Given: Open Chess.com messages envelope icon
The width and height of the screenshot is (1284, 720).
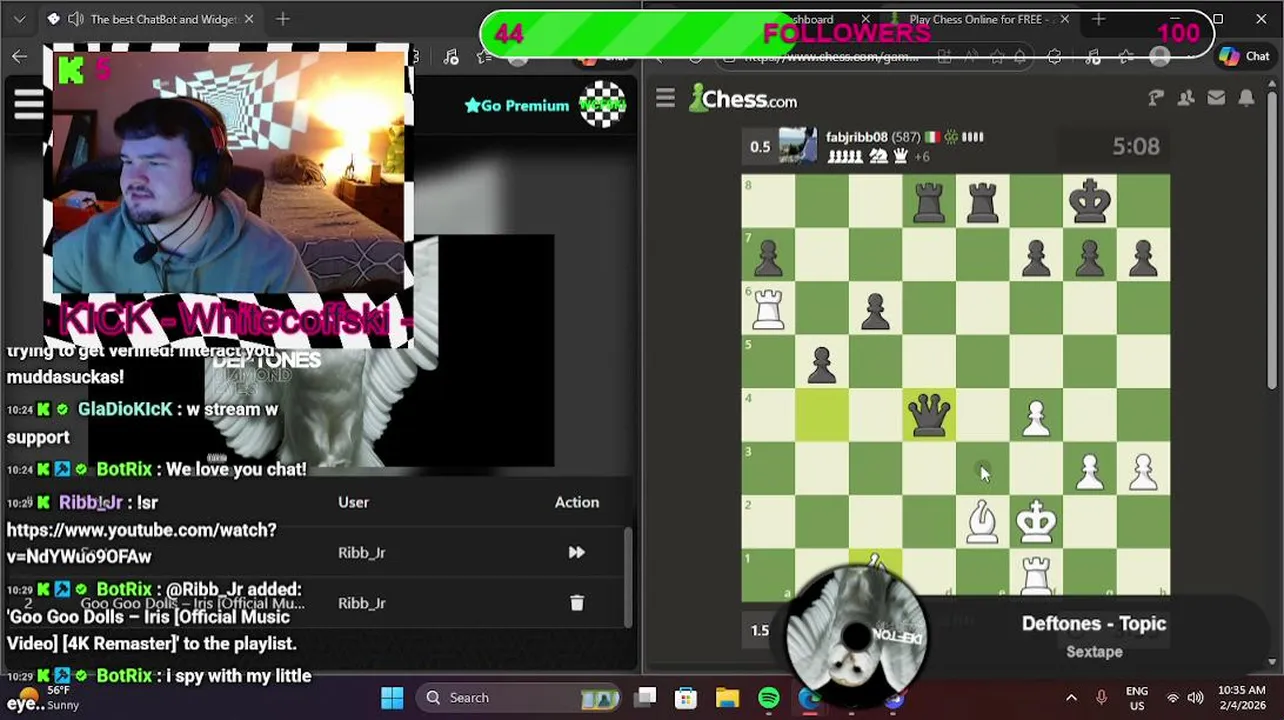Looking at the screenshot, I should click(x=1216, y=98).
